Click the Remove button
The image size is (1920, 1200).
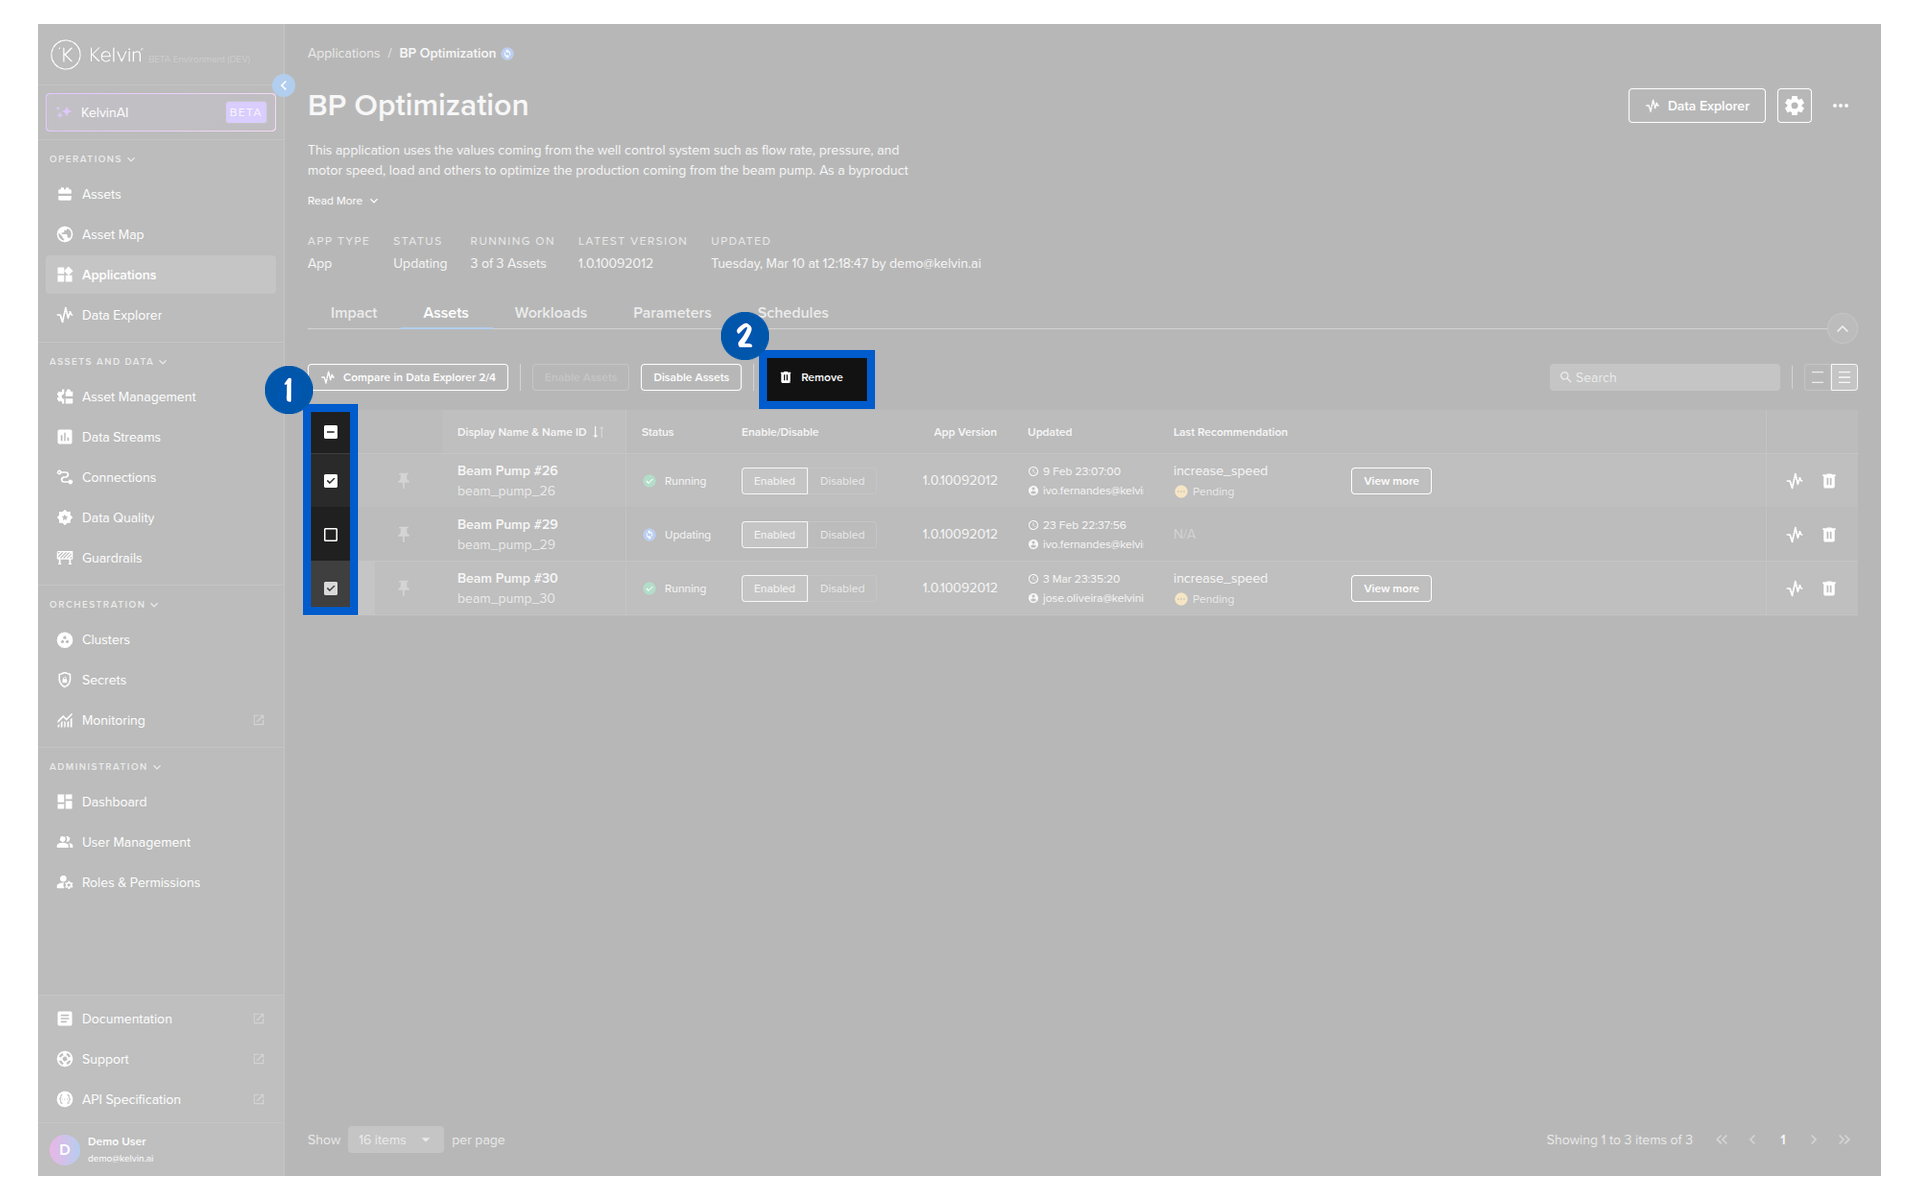(x=816, y=378)
